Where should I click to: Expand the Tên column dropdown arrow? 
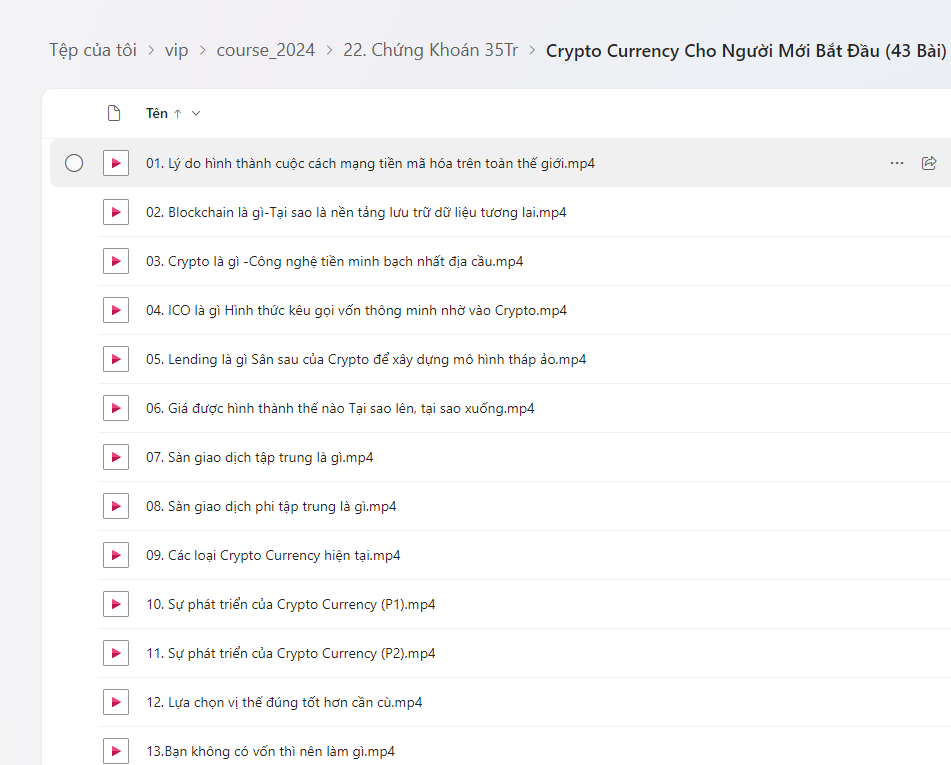(x=196, y=113)
